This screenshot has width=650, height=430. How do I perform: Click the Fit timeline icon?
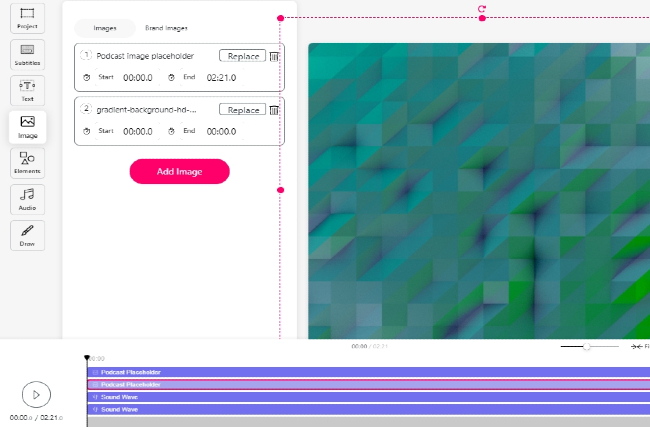tap(636, 346)
